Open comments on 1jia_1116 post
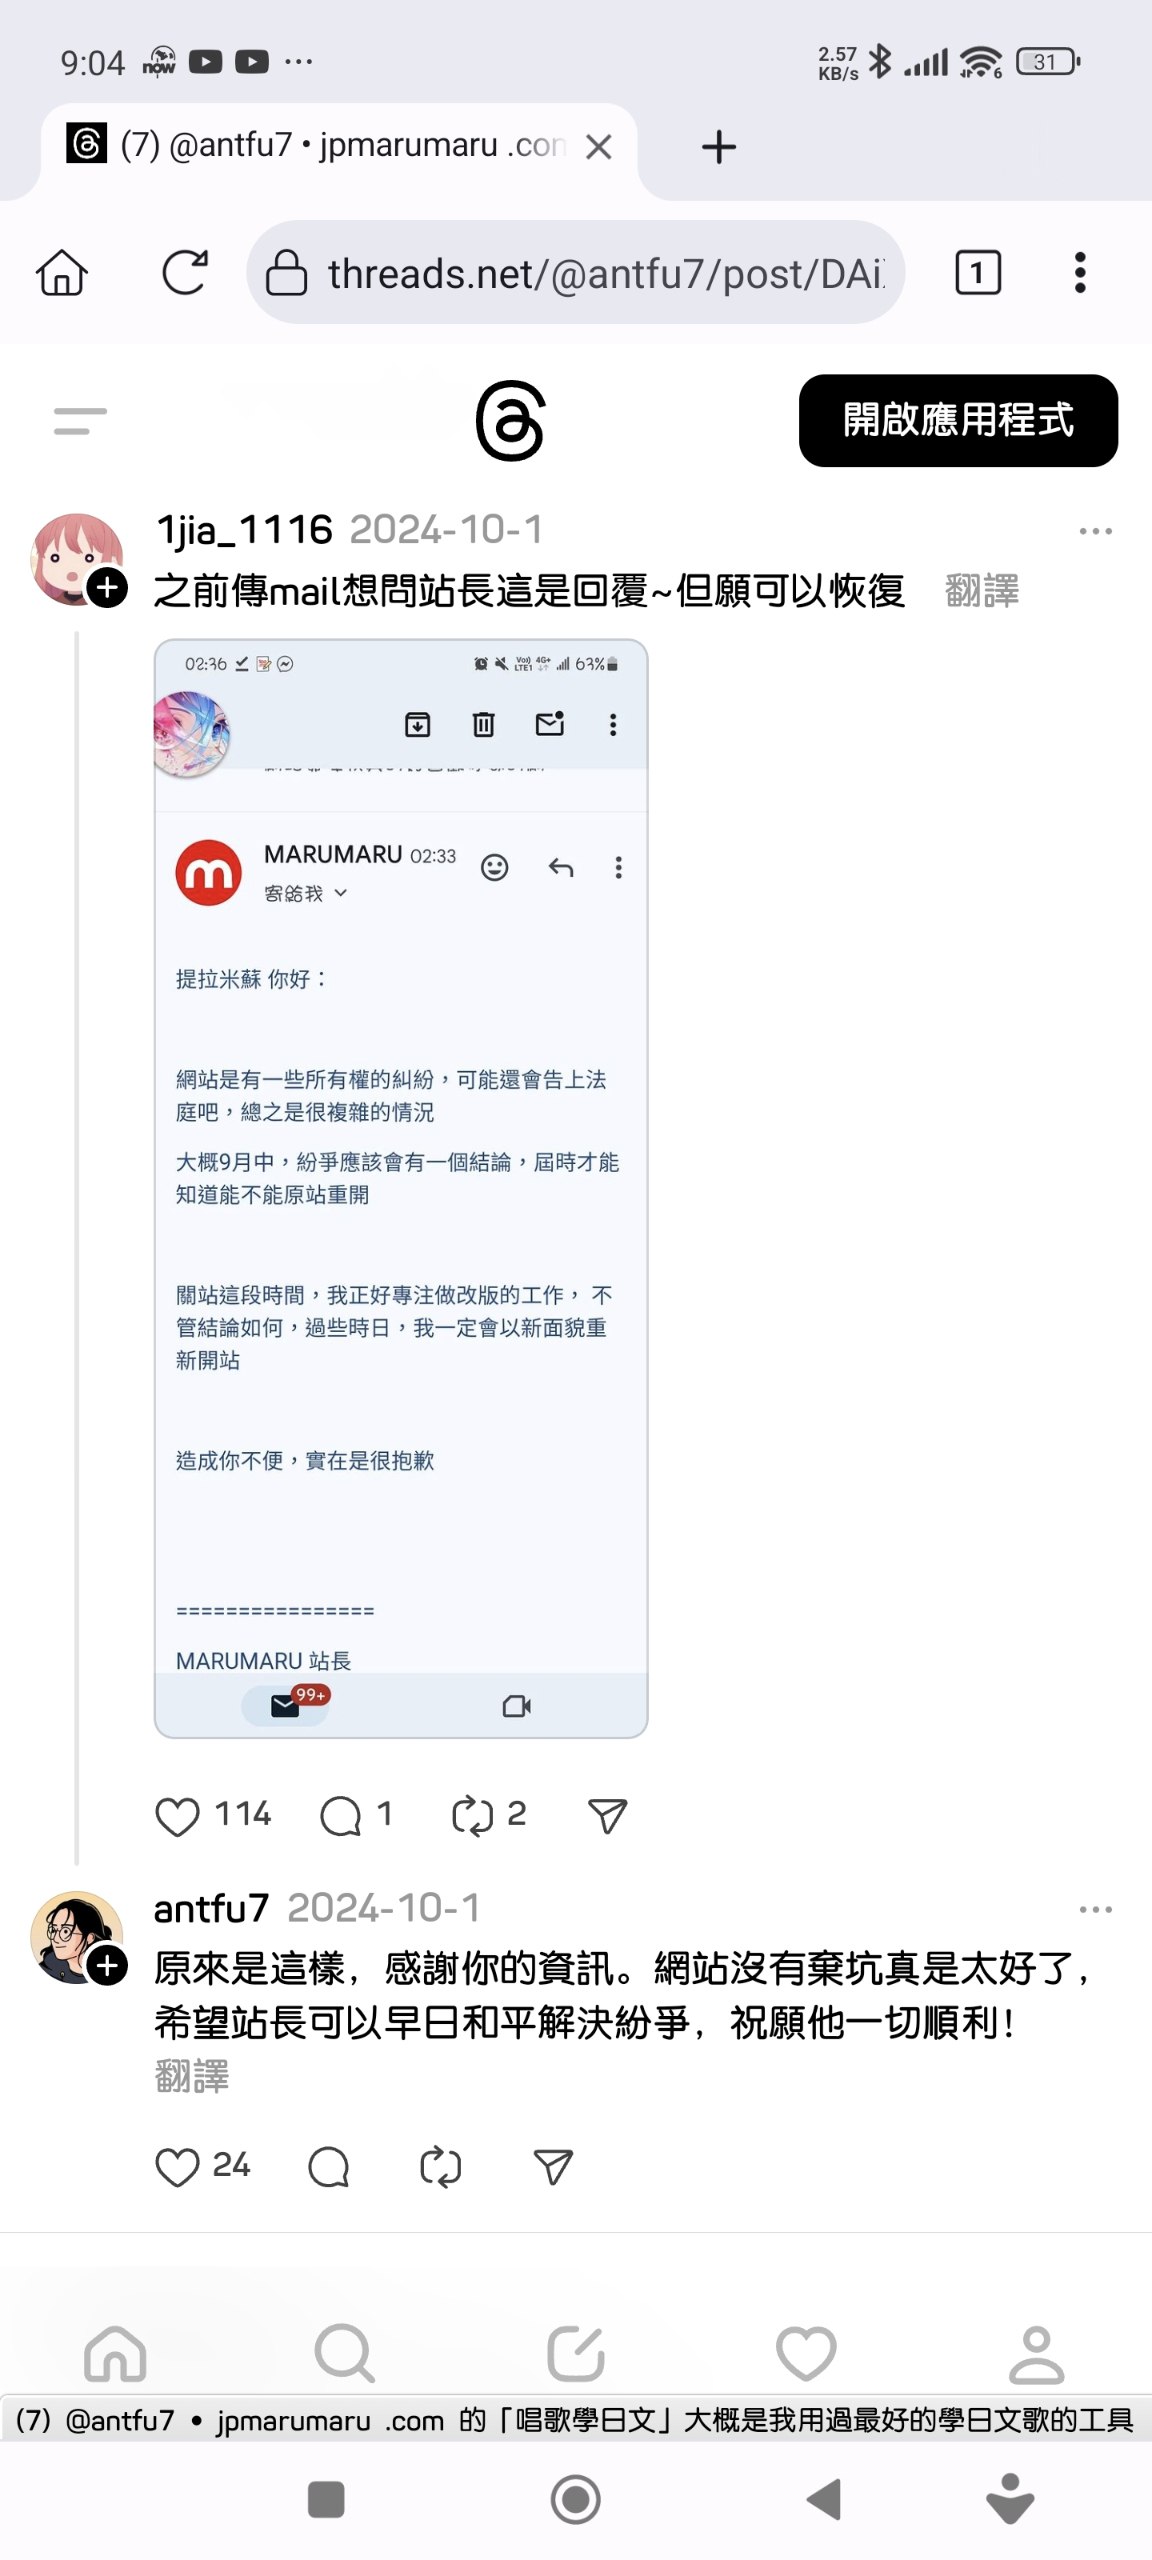This screenshot has width=1152, height=2560. click(x=340, y=1816)
